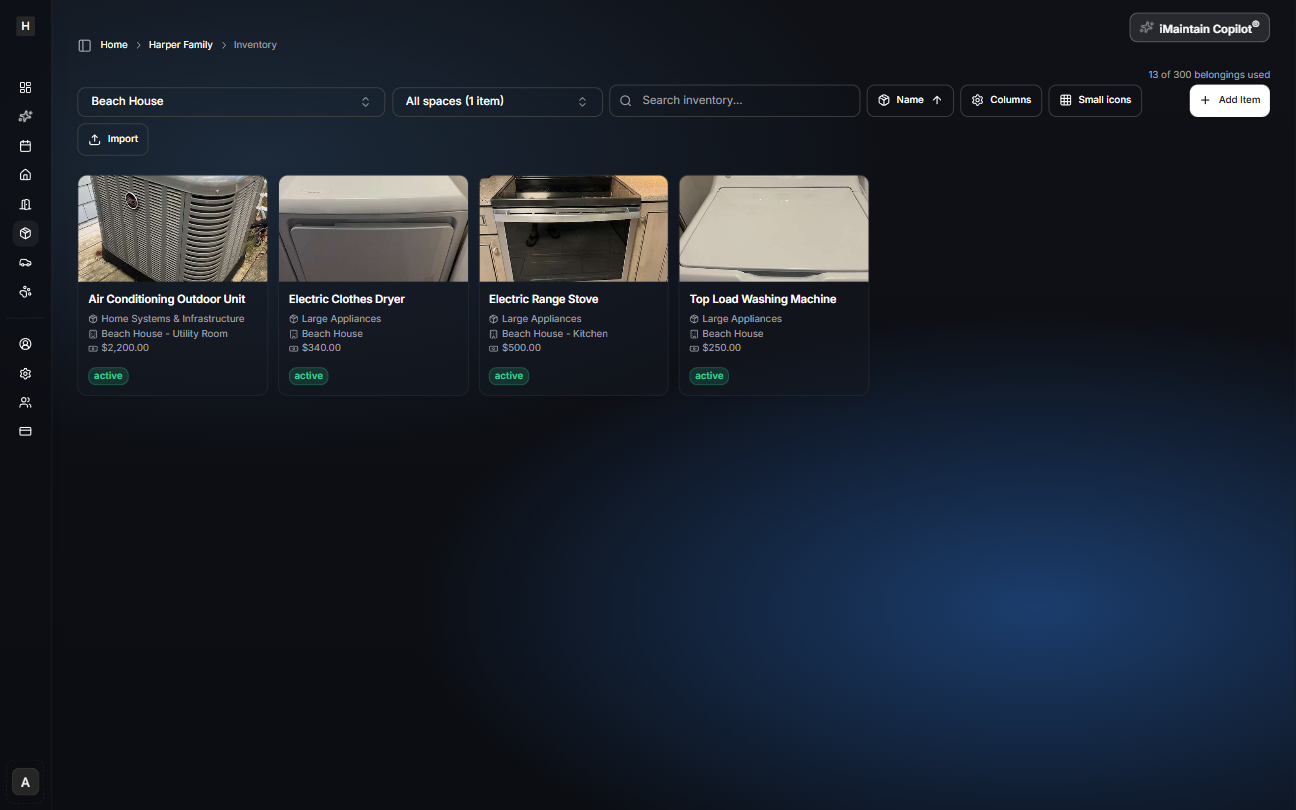Toggle the active status badge on Electric Range Stove
Viewport: 1296px width, 810px height.
click(x=508, y=375)
